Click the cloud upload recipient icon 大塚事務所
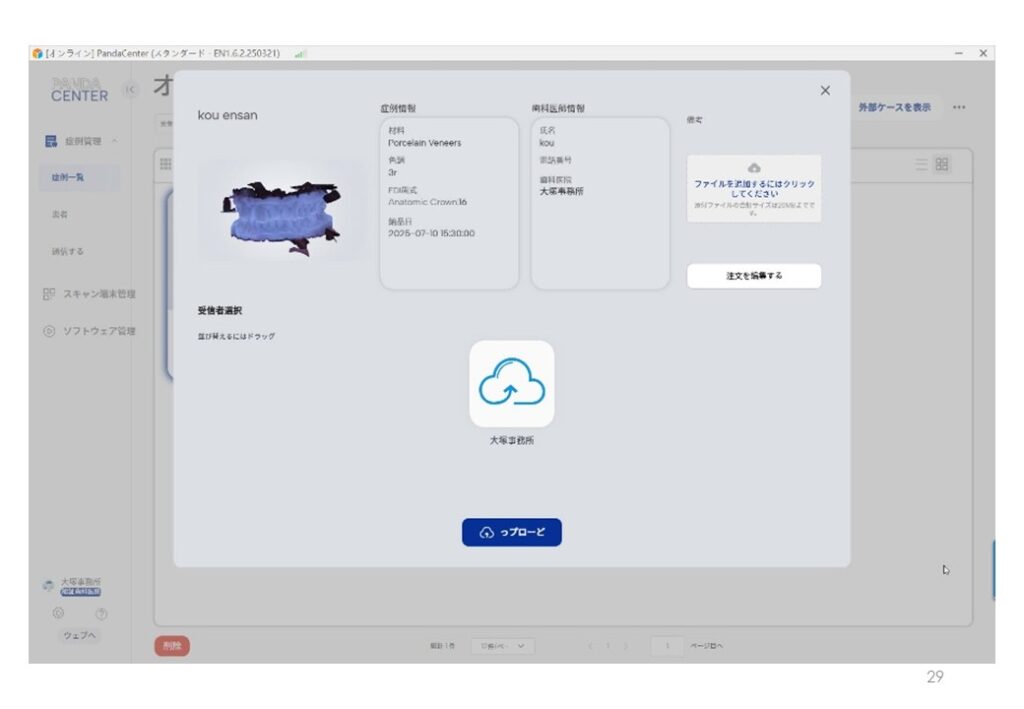This screenshot has height=709, width=1024. coord(511,384)
